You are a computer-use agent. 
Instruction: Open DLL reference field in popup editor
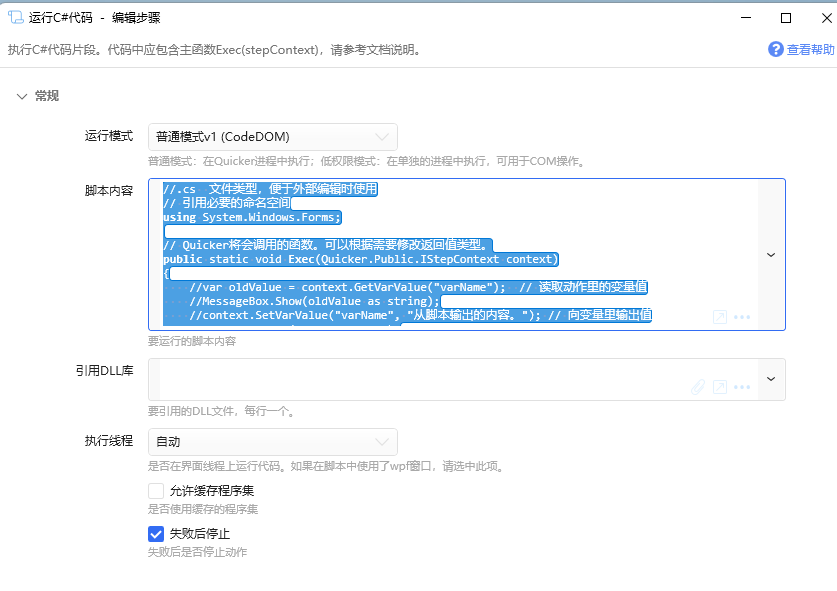(x=719, y=387)
